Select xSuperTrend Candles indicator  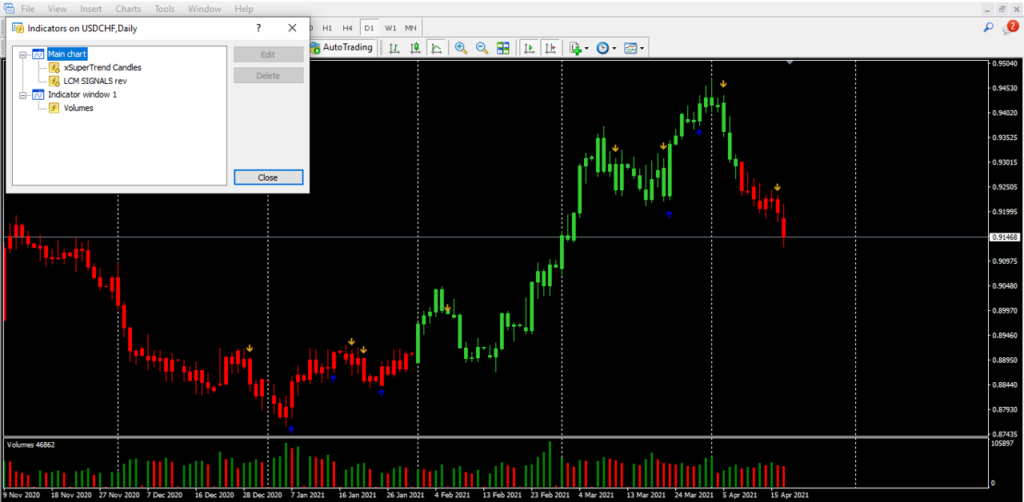point(102,68)
